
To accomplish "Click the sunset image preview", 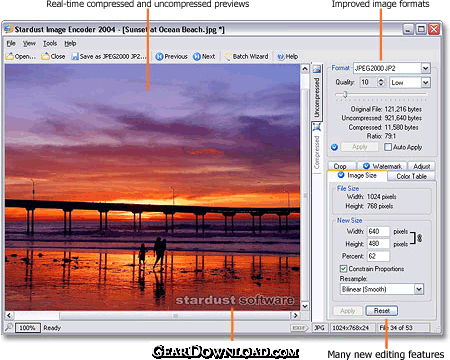I will click(x=152, y=187).
